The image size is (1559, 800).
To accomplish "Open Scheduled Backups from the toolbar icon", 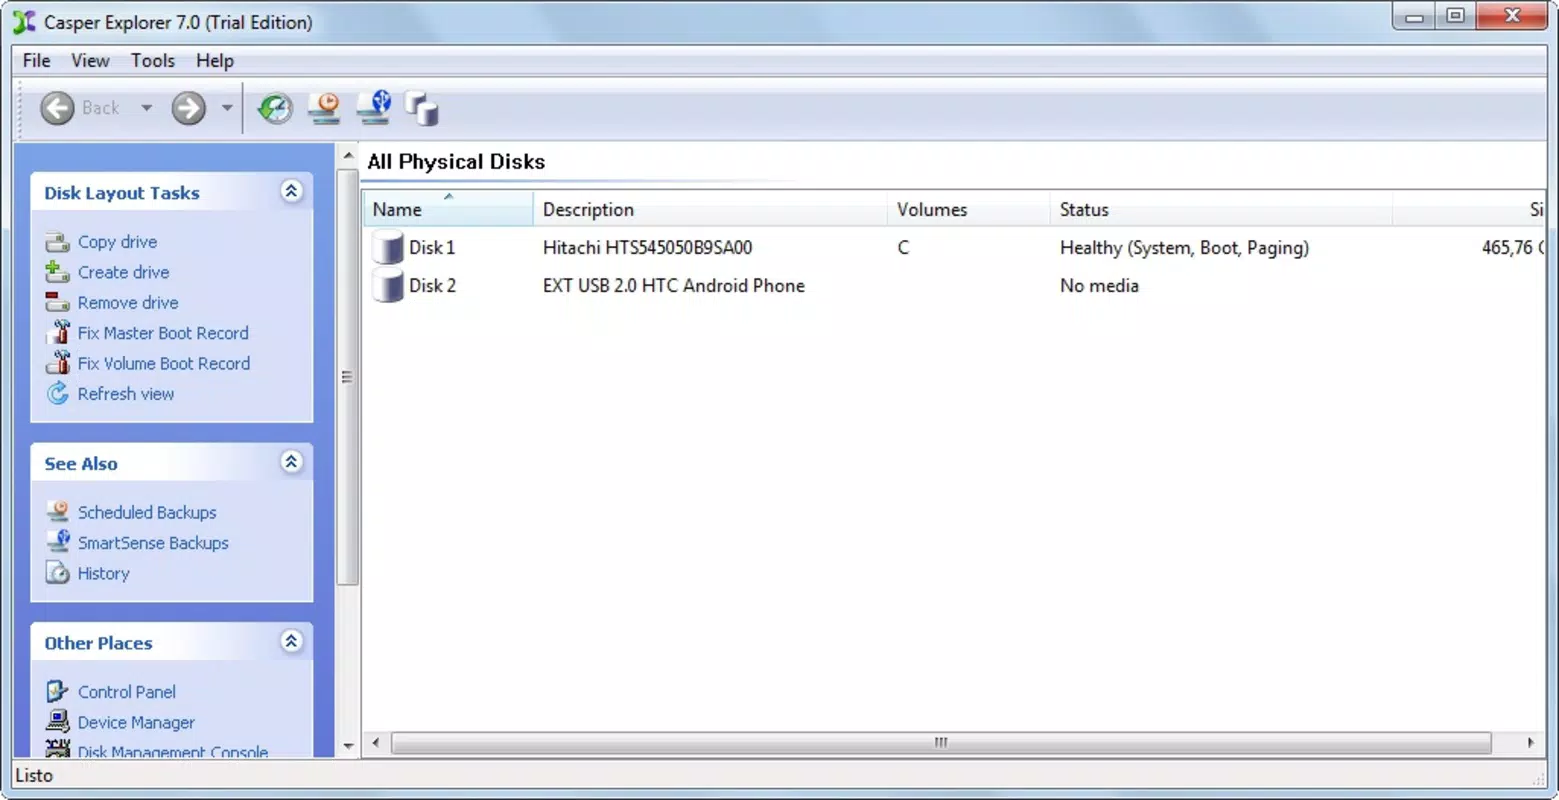I will click(x=324, y=108).
